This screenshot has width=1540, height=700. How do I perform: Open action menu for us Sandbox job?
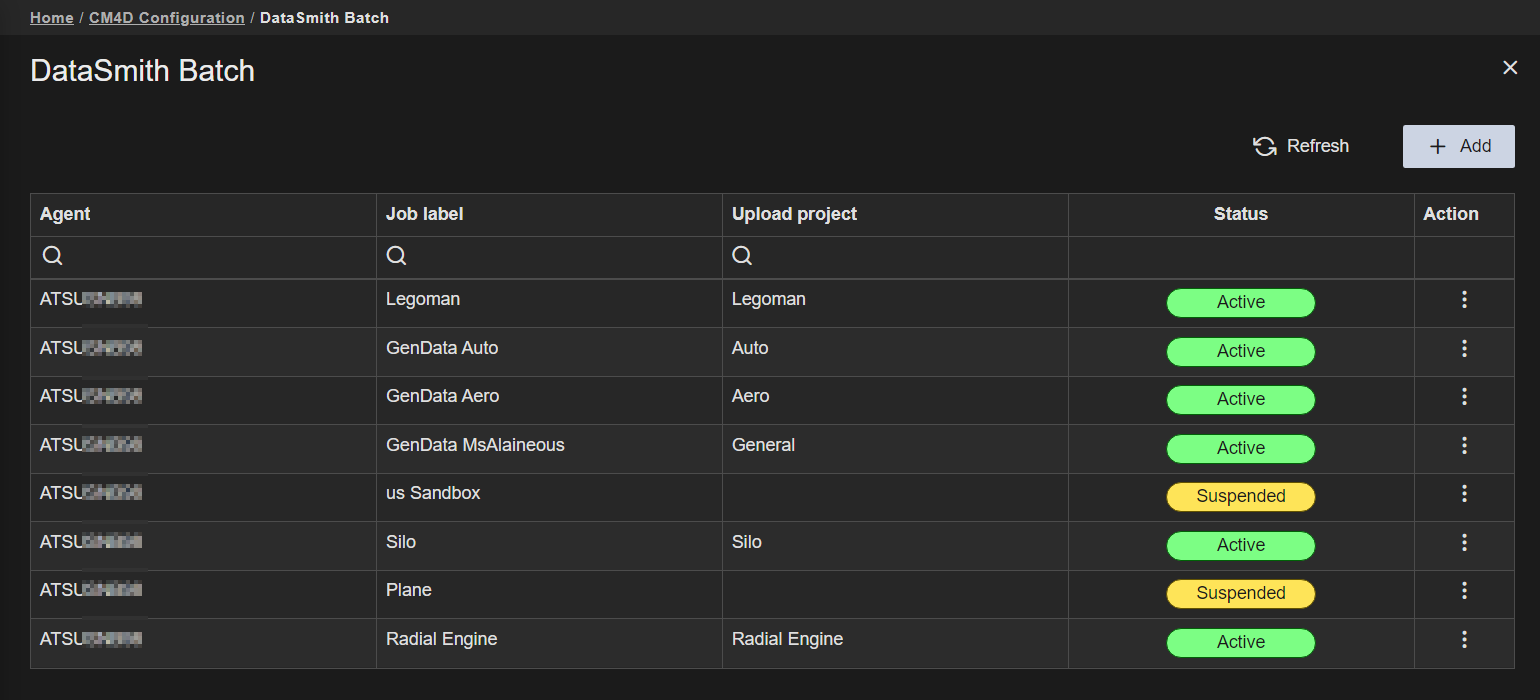click(x=1464, y=494)
